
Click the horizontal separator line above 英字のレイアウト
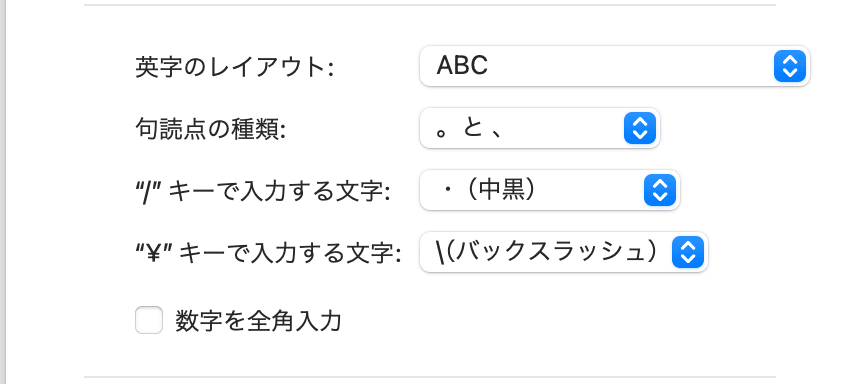(430, 5)
